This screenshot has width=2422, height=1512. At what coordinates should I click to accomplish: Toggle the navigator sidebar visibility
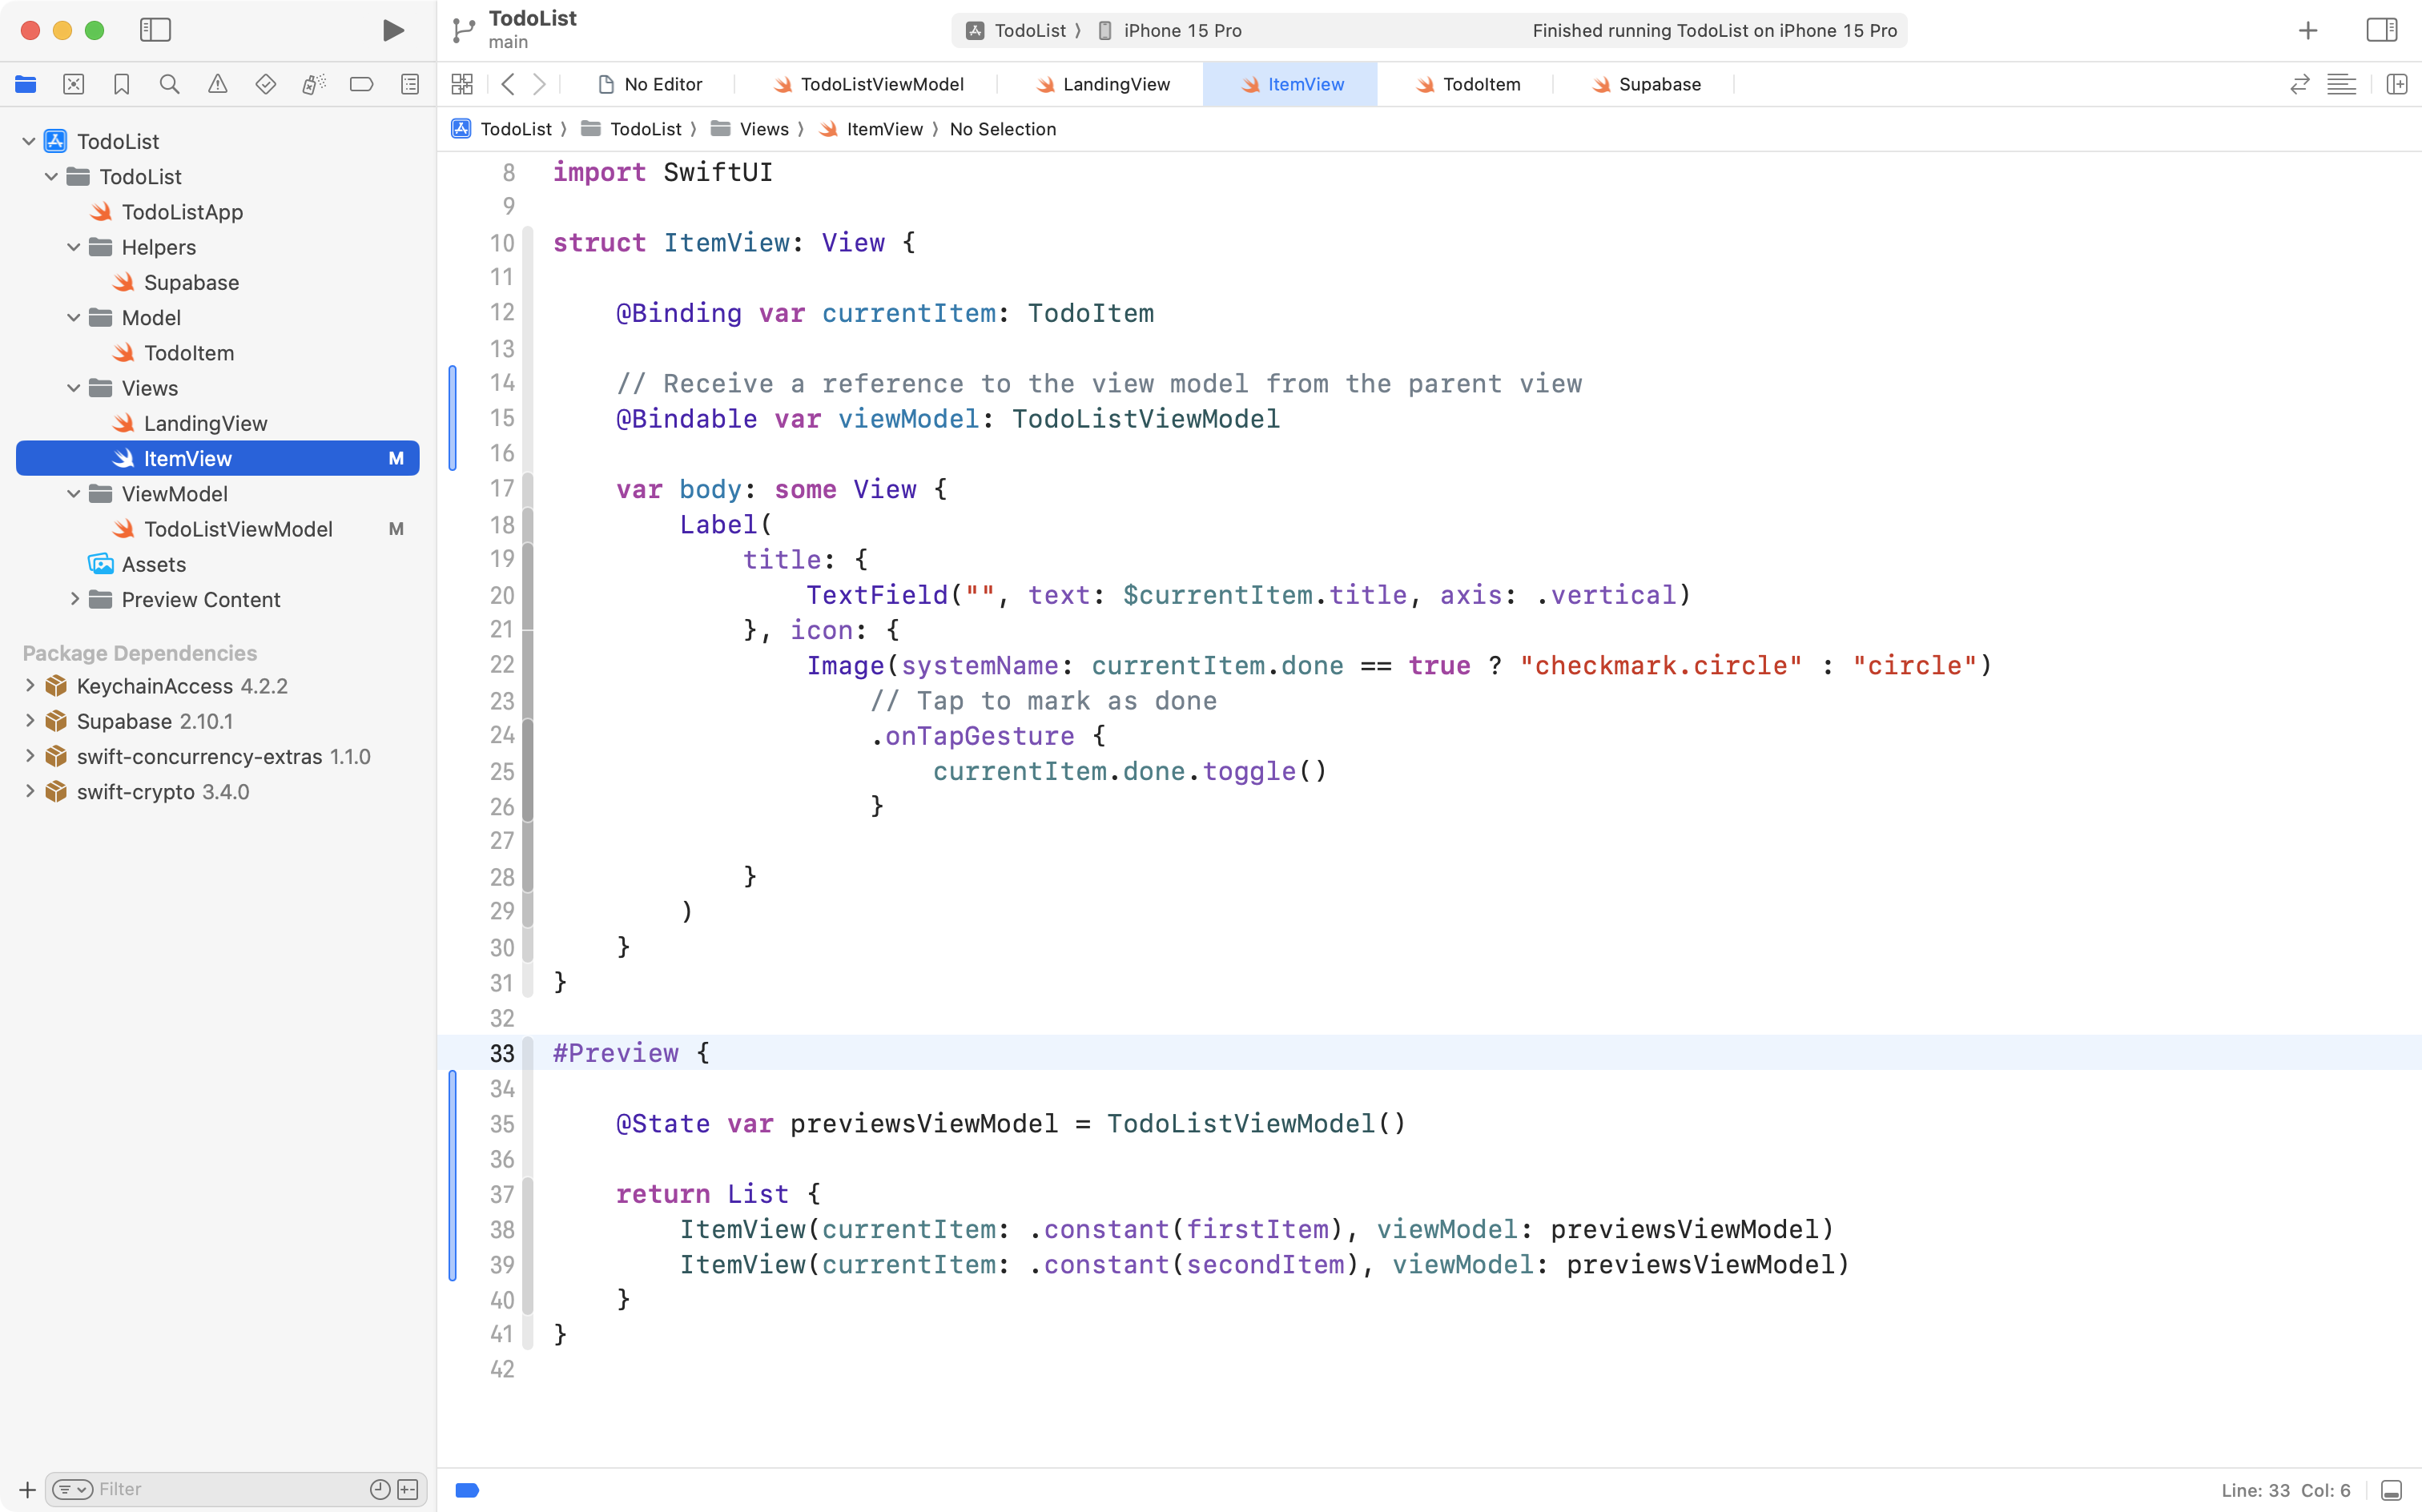click(156, 30)
